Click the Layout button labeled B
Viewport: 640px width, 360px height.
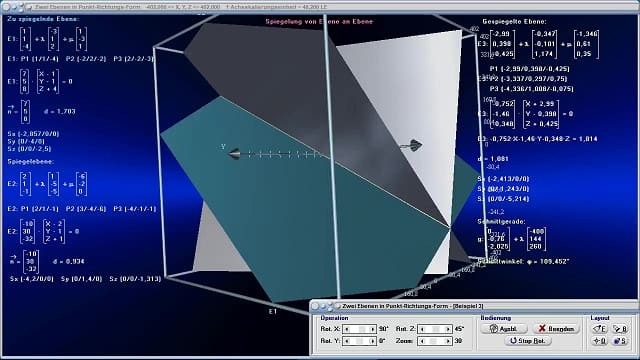coord(620,329)
